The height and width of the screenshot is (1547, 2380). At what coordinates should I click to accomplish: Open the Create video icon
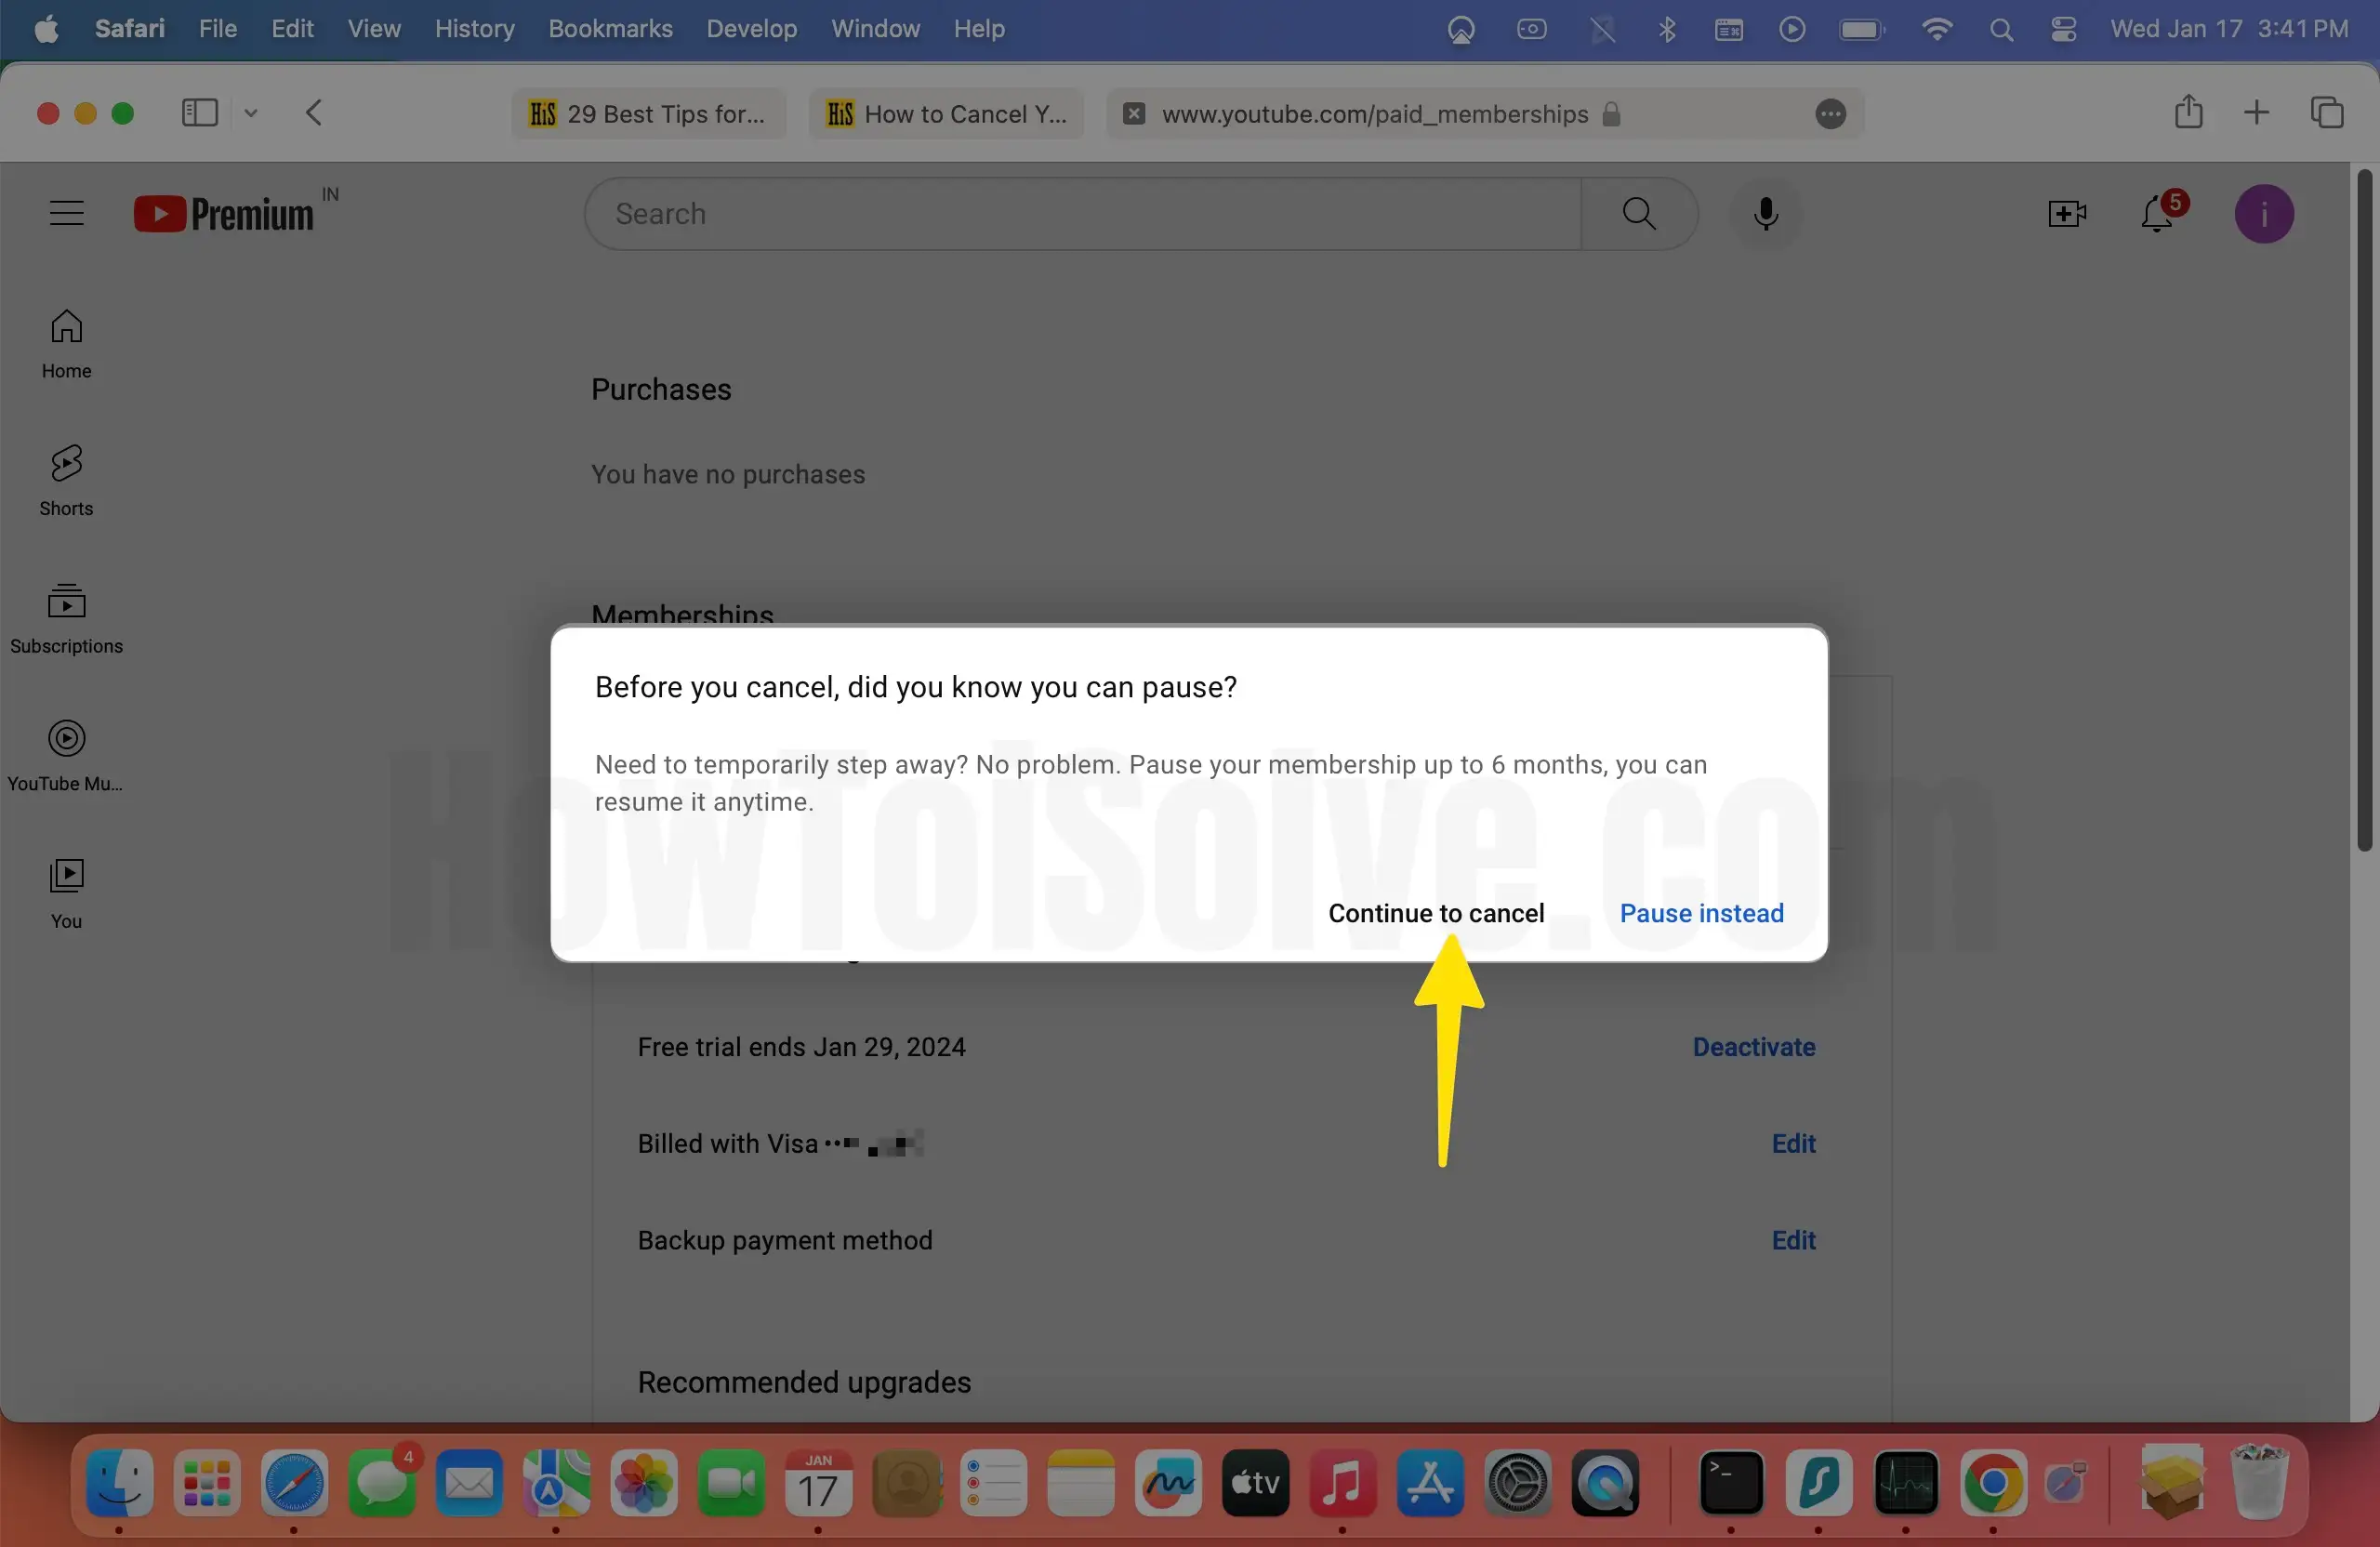coord(2066,213)
